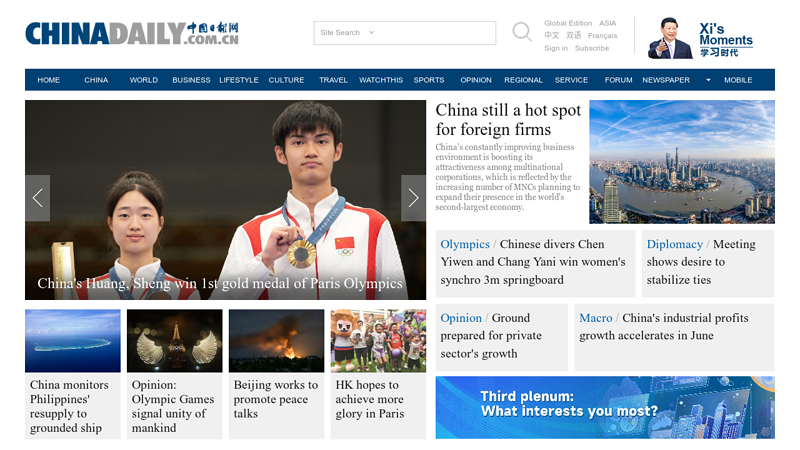Select the REGIONAL nav item

pos(523,80)
